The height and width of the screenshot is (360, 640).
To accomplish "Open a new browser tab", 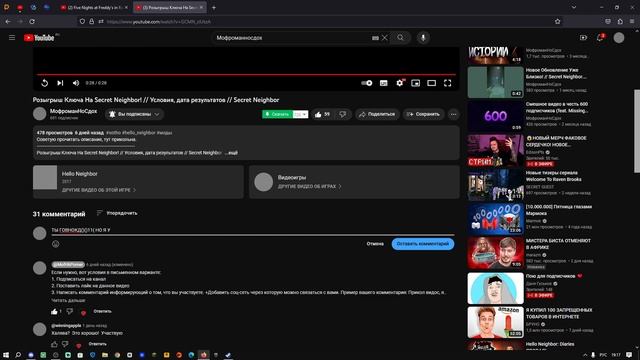I will (214, 7).
